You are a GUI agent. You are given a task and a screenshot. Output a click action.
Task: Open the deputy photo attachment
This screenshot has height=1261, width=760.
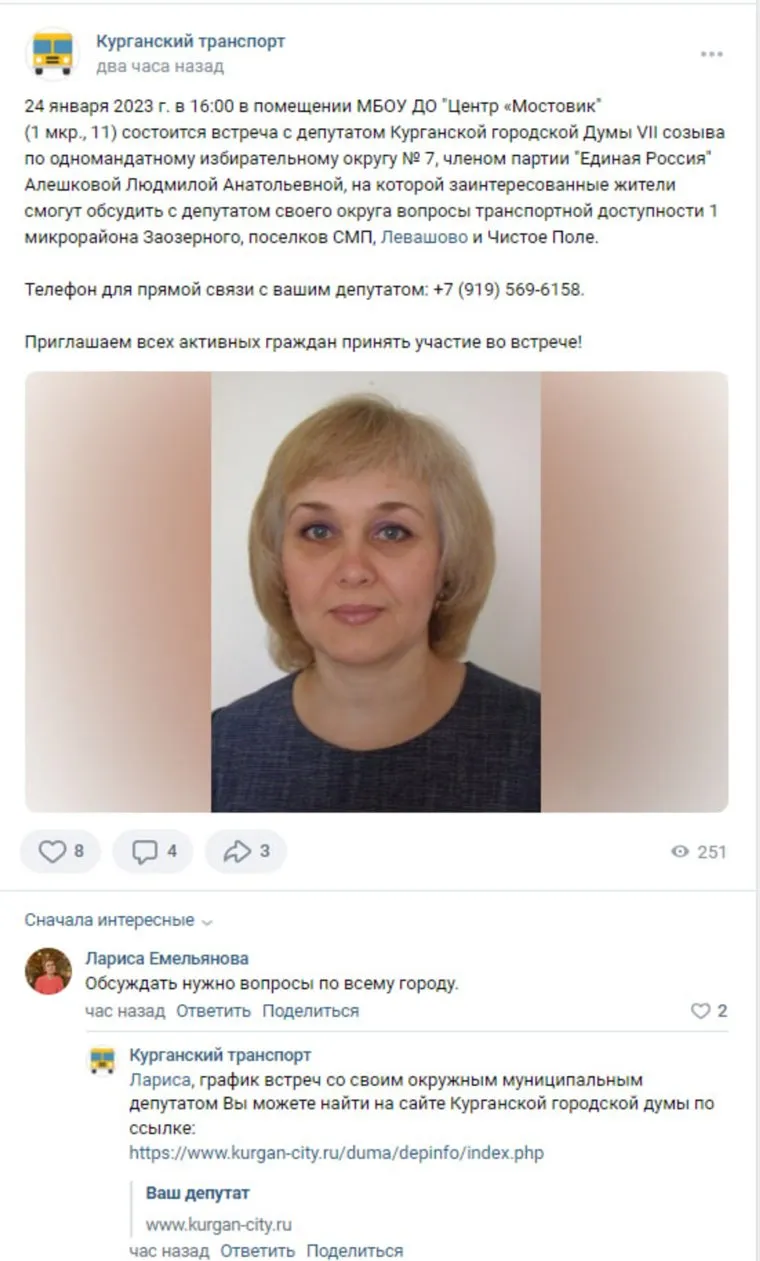[377, 592]
